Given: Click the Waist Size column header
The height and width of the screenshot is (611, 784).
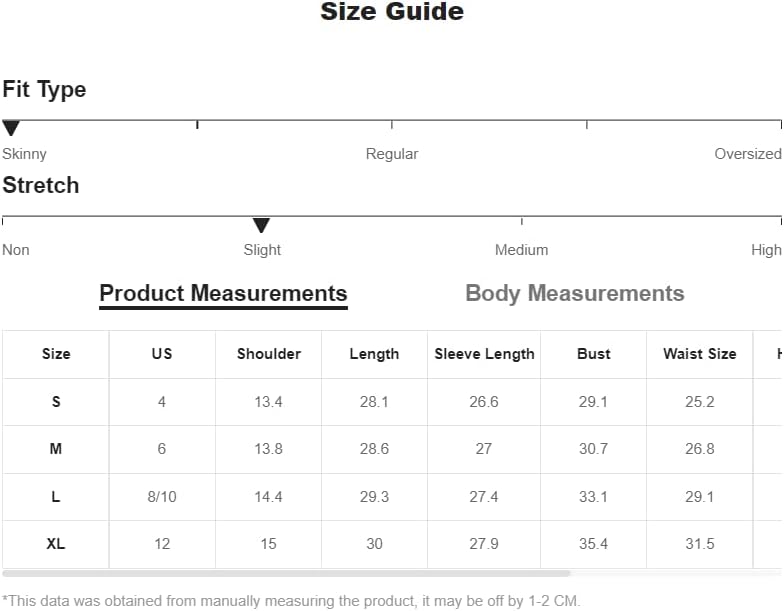Looking at the screenshot, I should tap(700, 354).
